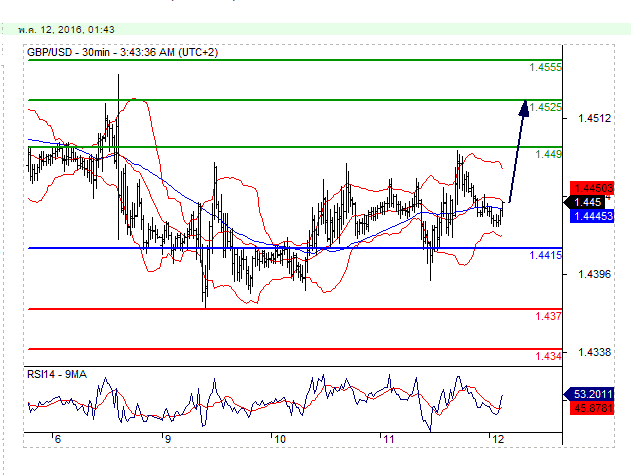
Task: Click date 12 on the time axis
Action: coord(498,440)
